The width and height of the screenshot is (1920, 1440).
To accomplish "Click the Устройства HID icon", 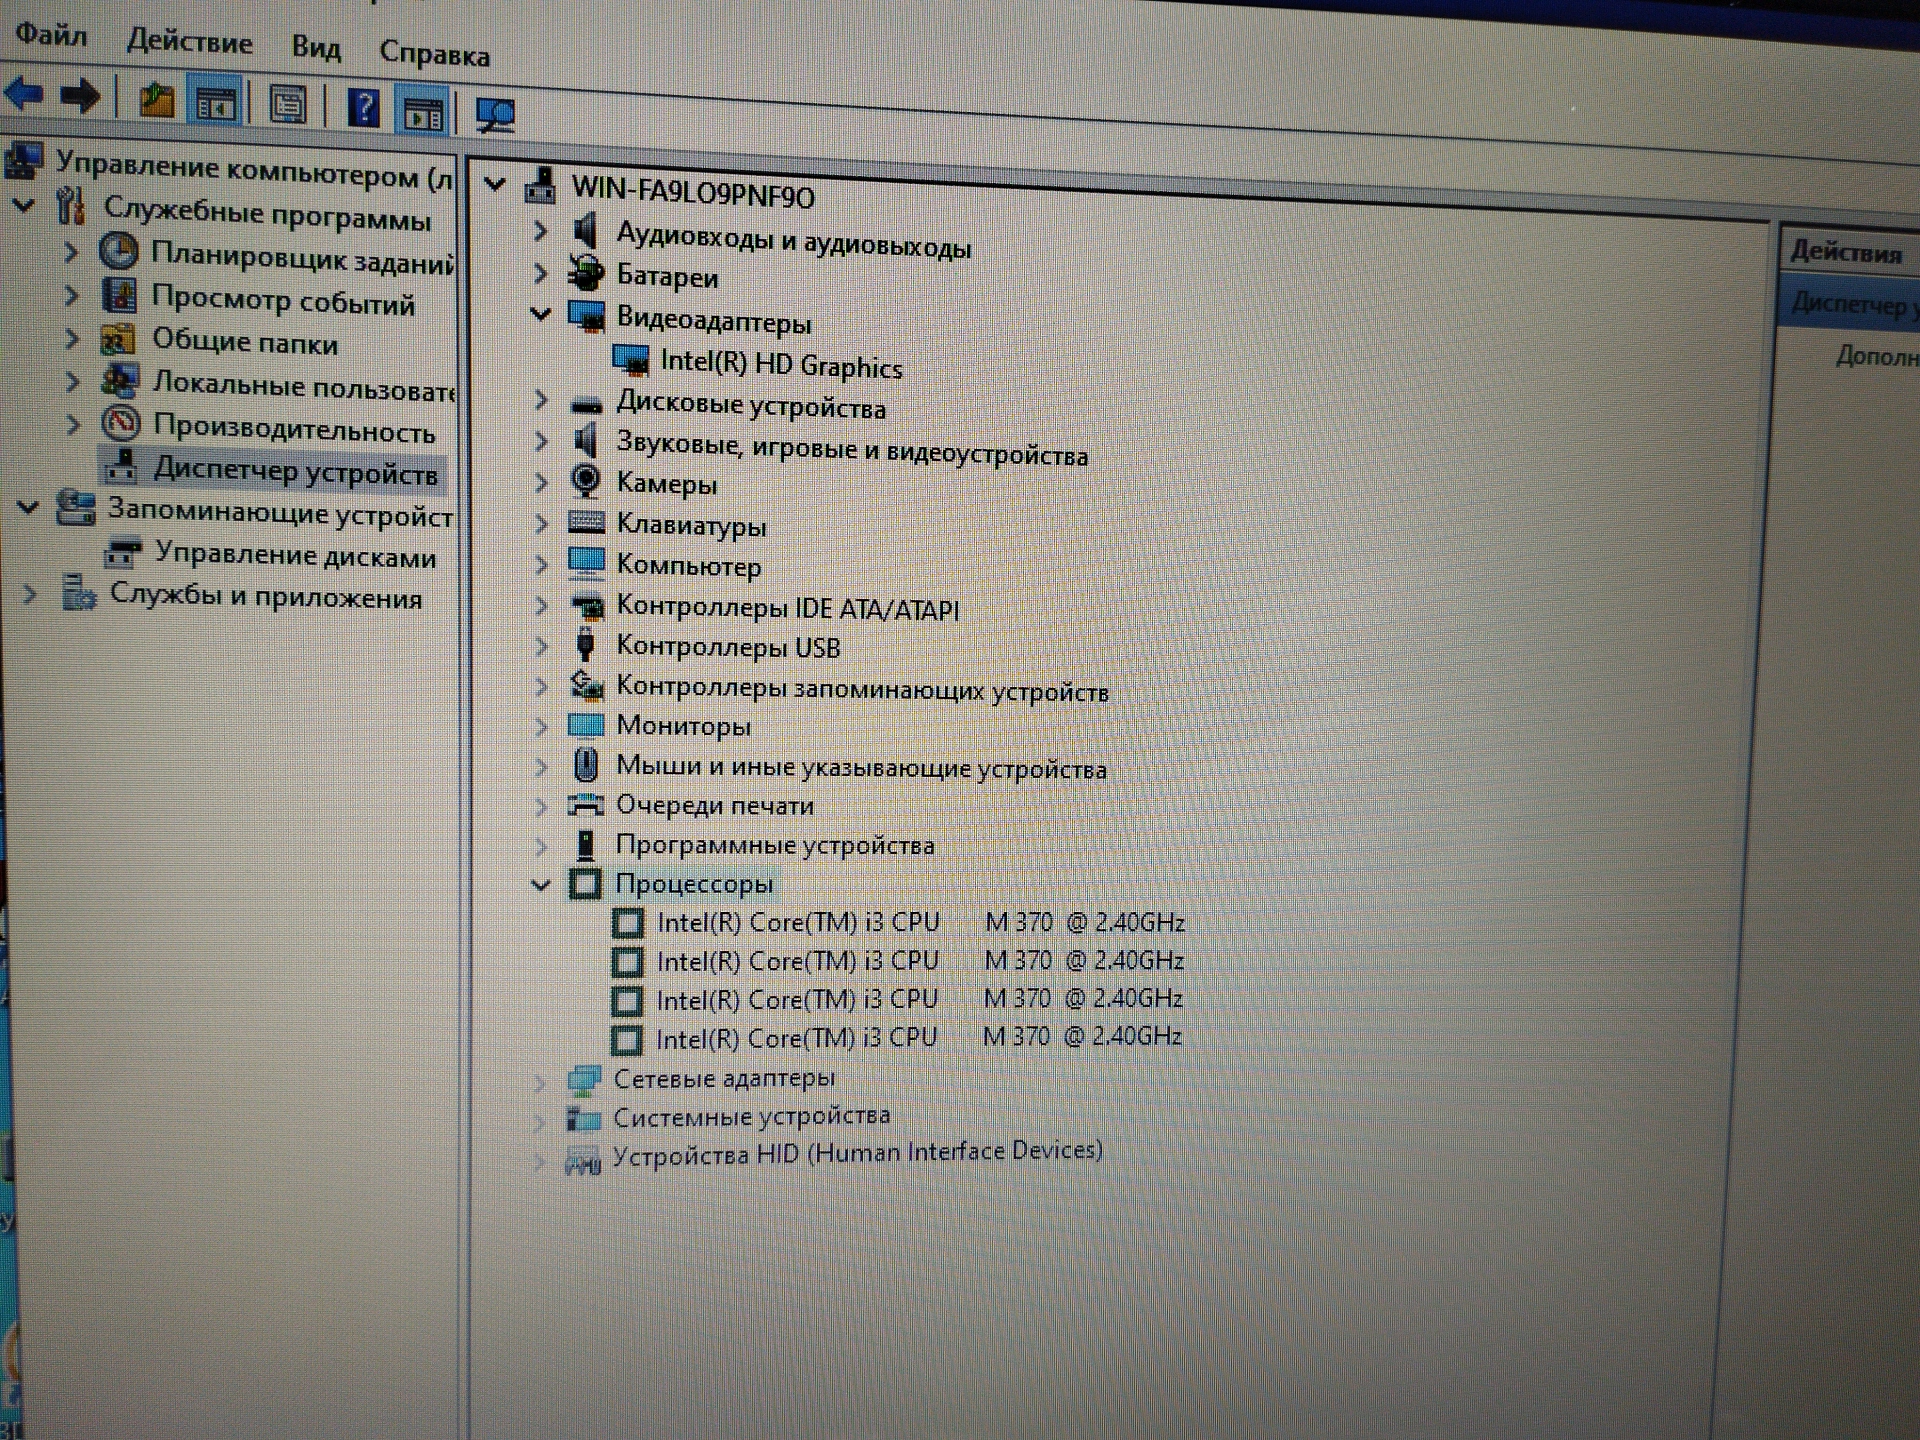I will click(x=582, y=1161).
